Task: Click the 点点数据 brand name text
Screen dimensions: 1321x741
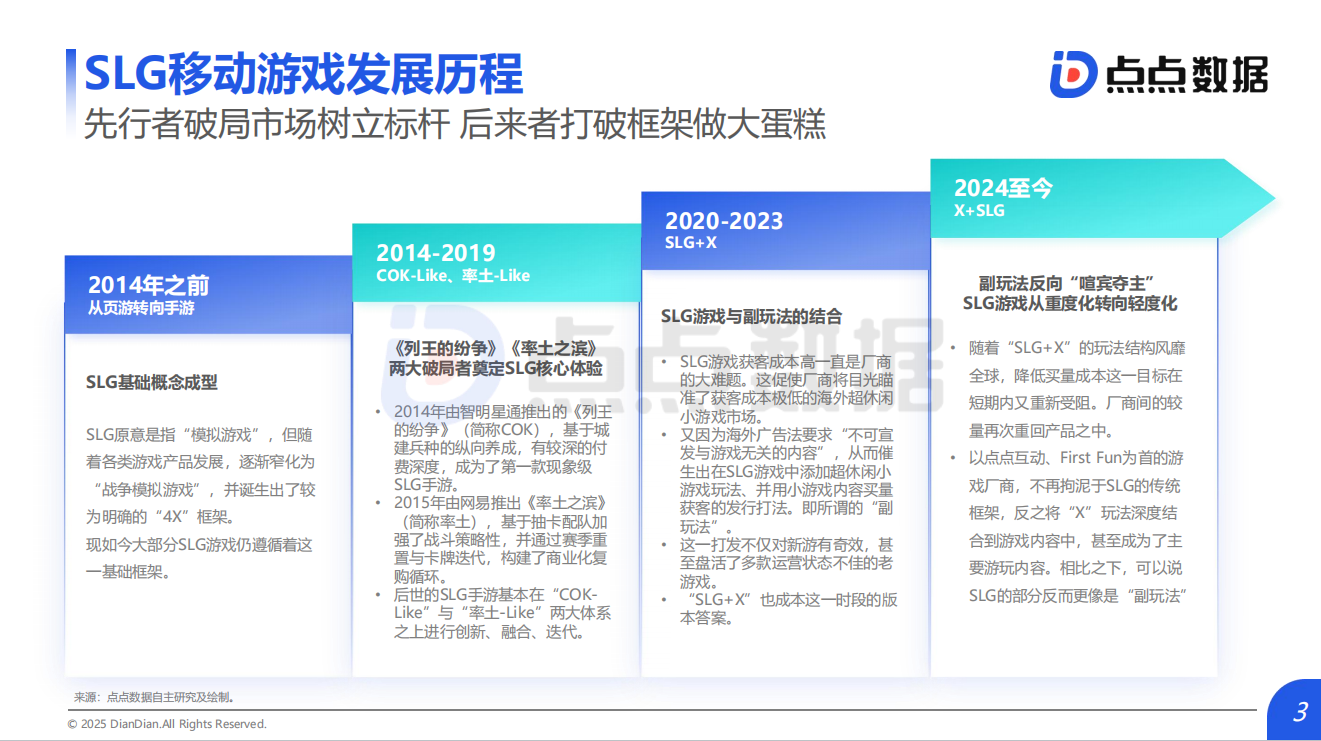Action: click(x=1186, y=74)
